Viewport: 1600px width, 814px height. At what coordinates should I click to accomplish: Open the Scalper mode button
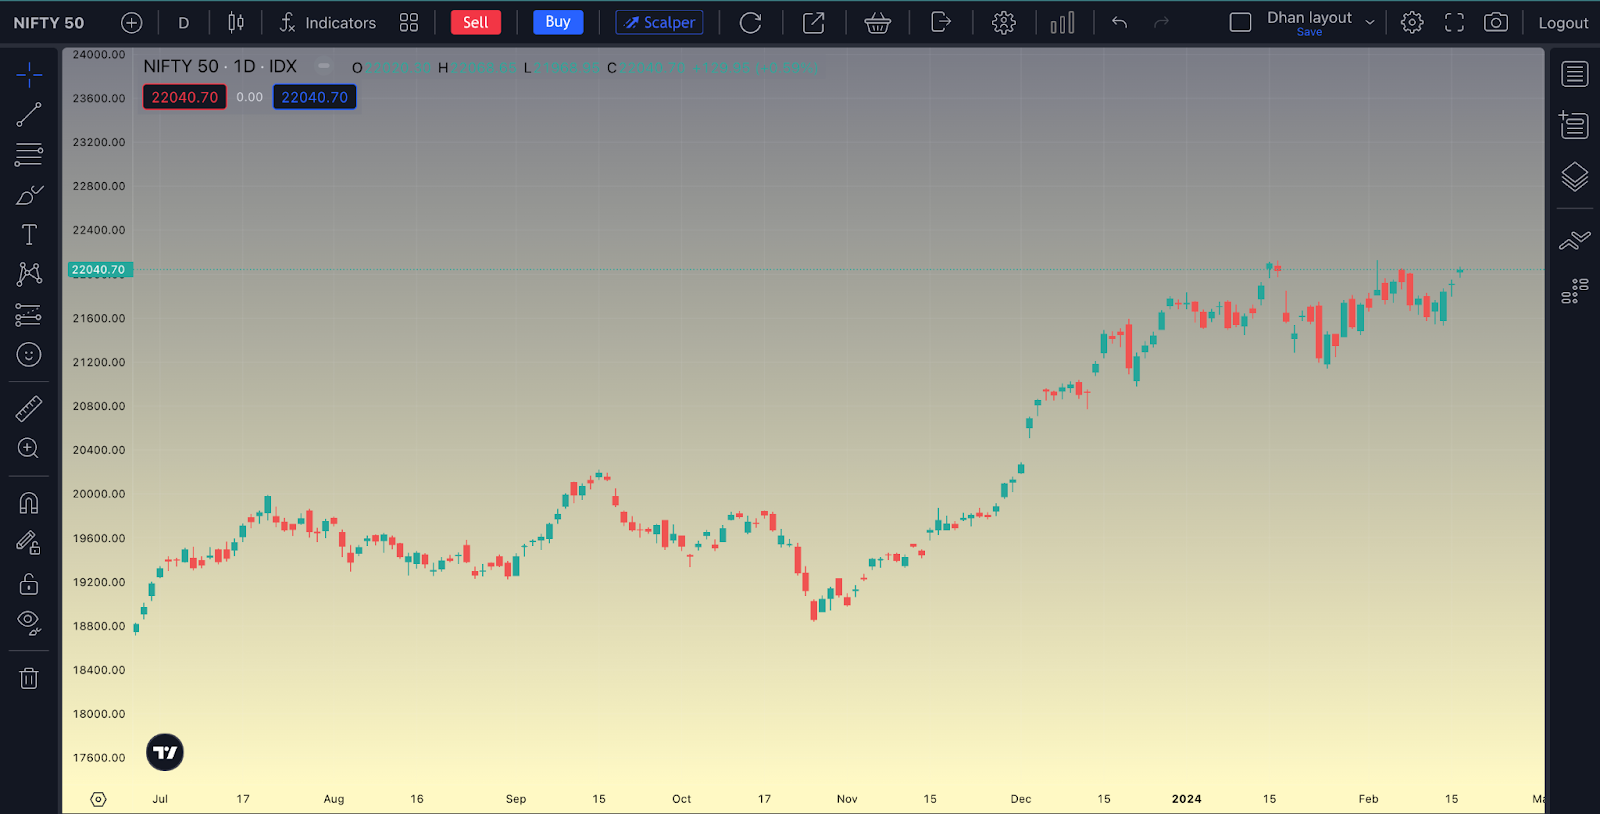pyautogui.click(x=659, y=22)
